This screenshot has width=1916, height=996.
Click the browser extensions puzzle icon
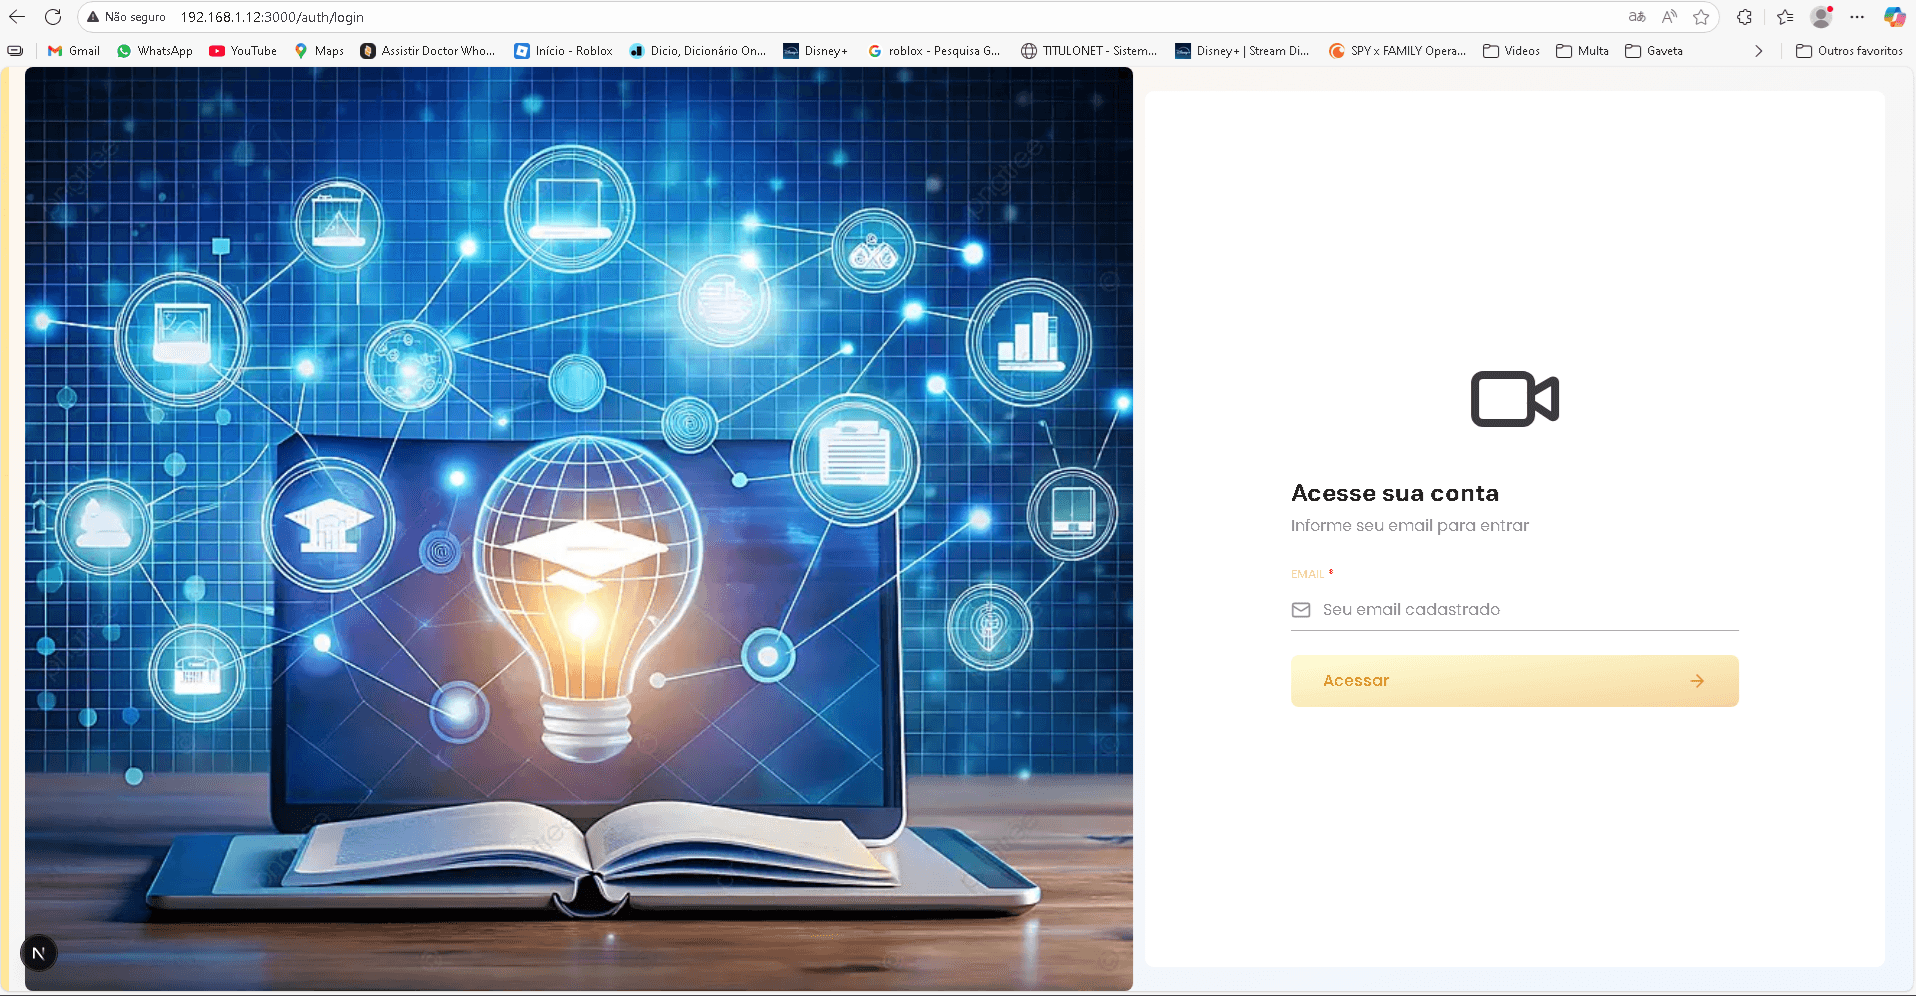click(x=1744, y=17)
